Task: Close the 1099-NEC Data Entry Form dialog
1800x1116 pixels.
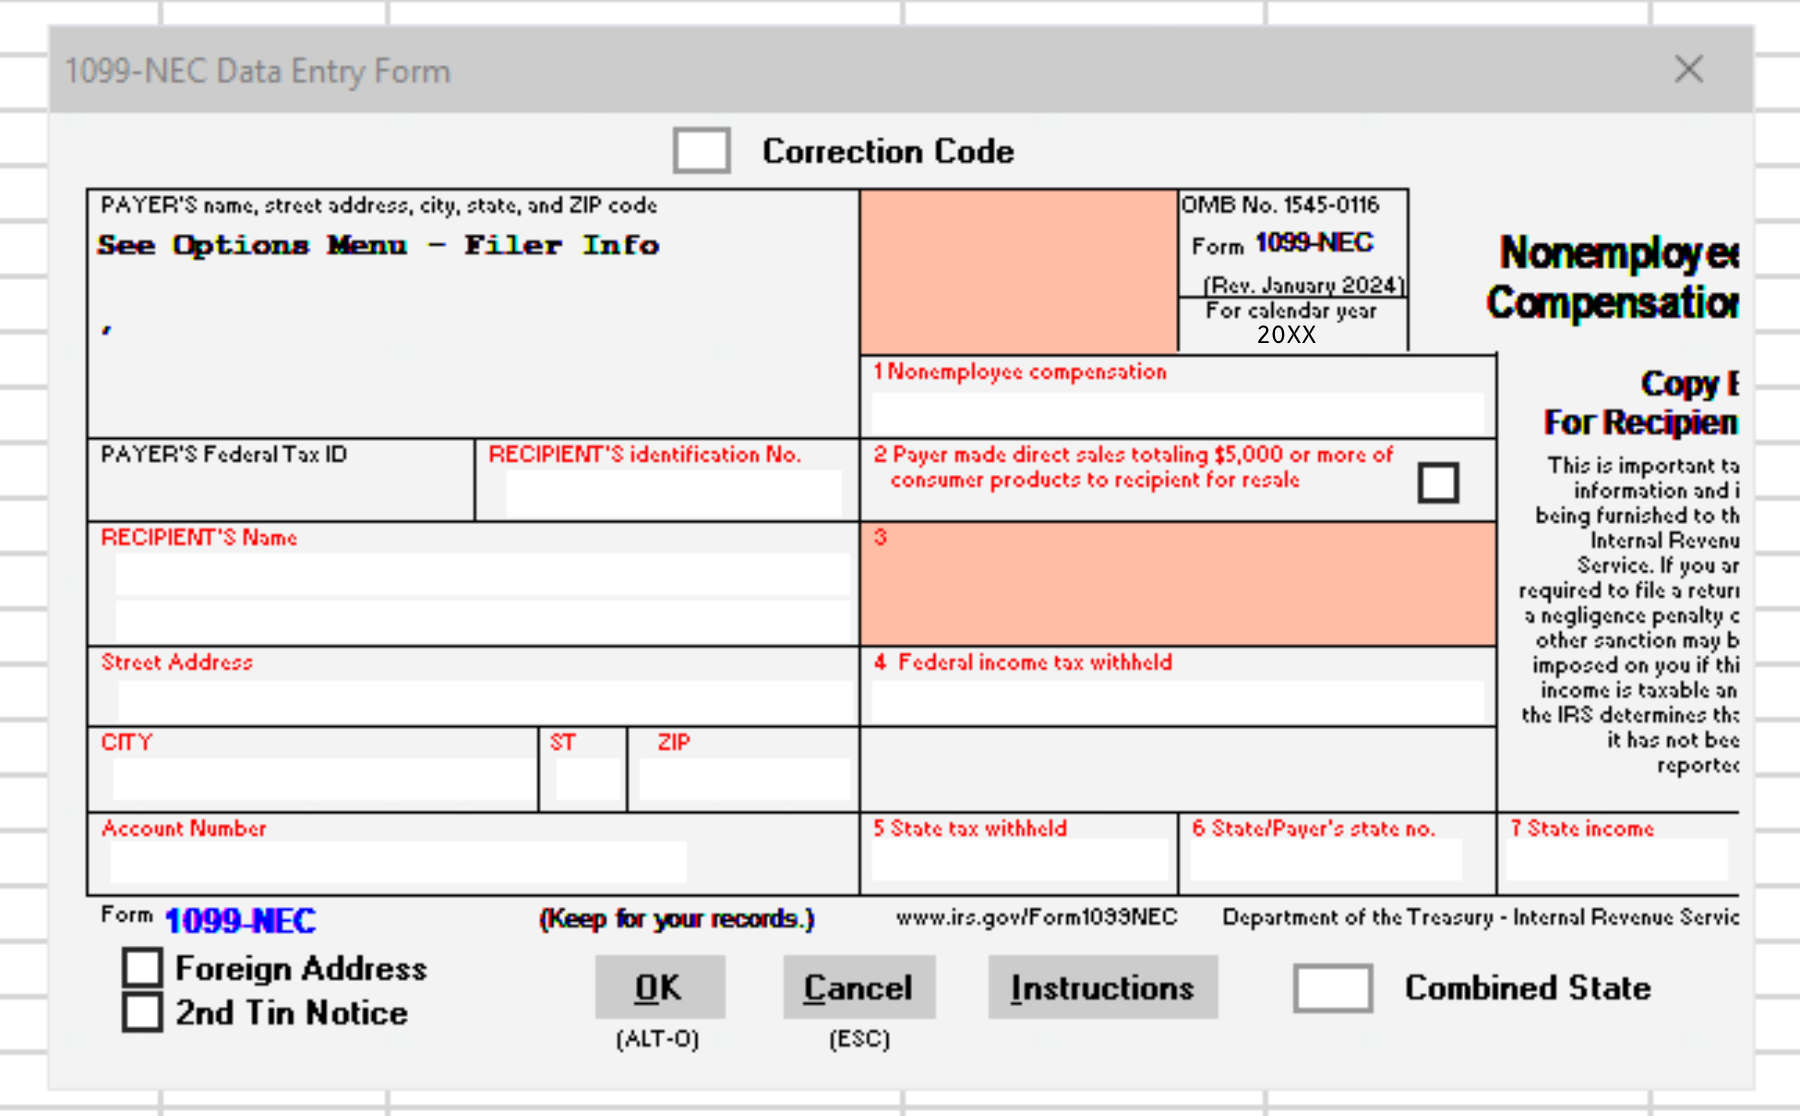Action: pos(1689,70)
